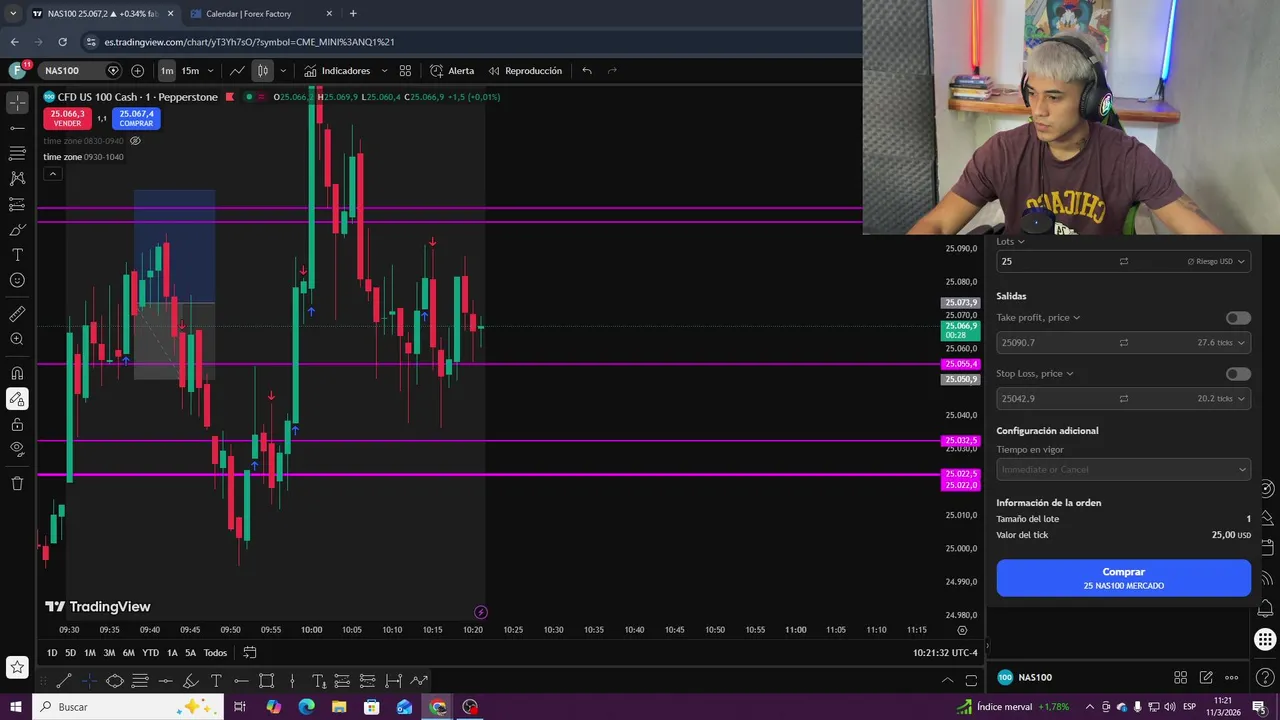Open the three-dots more menu beside NAS100
This screenshot has height=720, width=1280.
point(1231,678)
